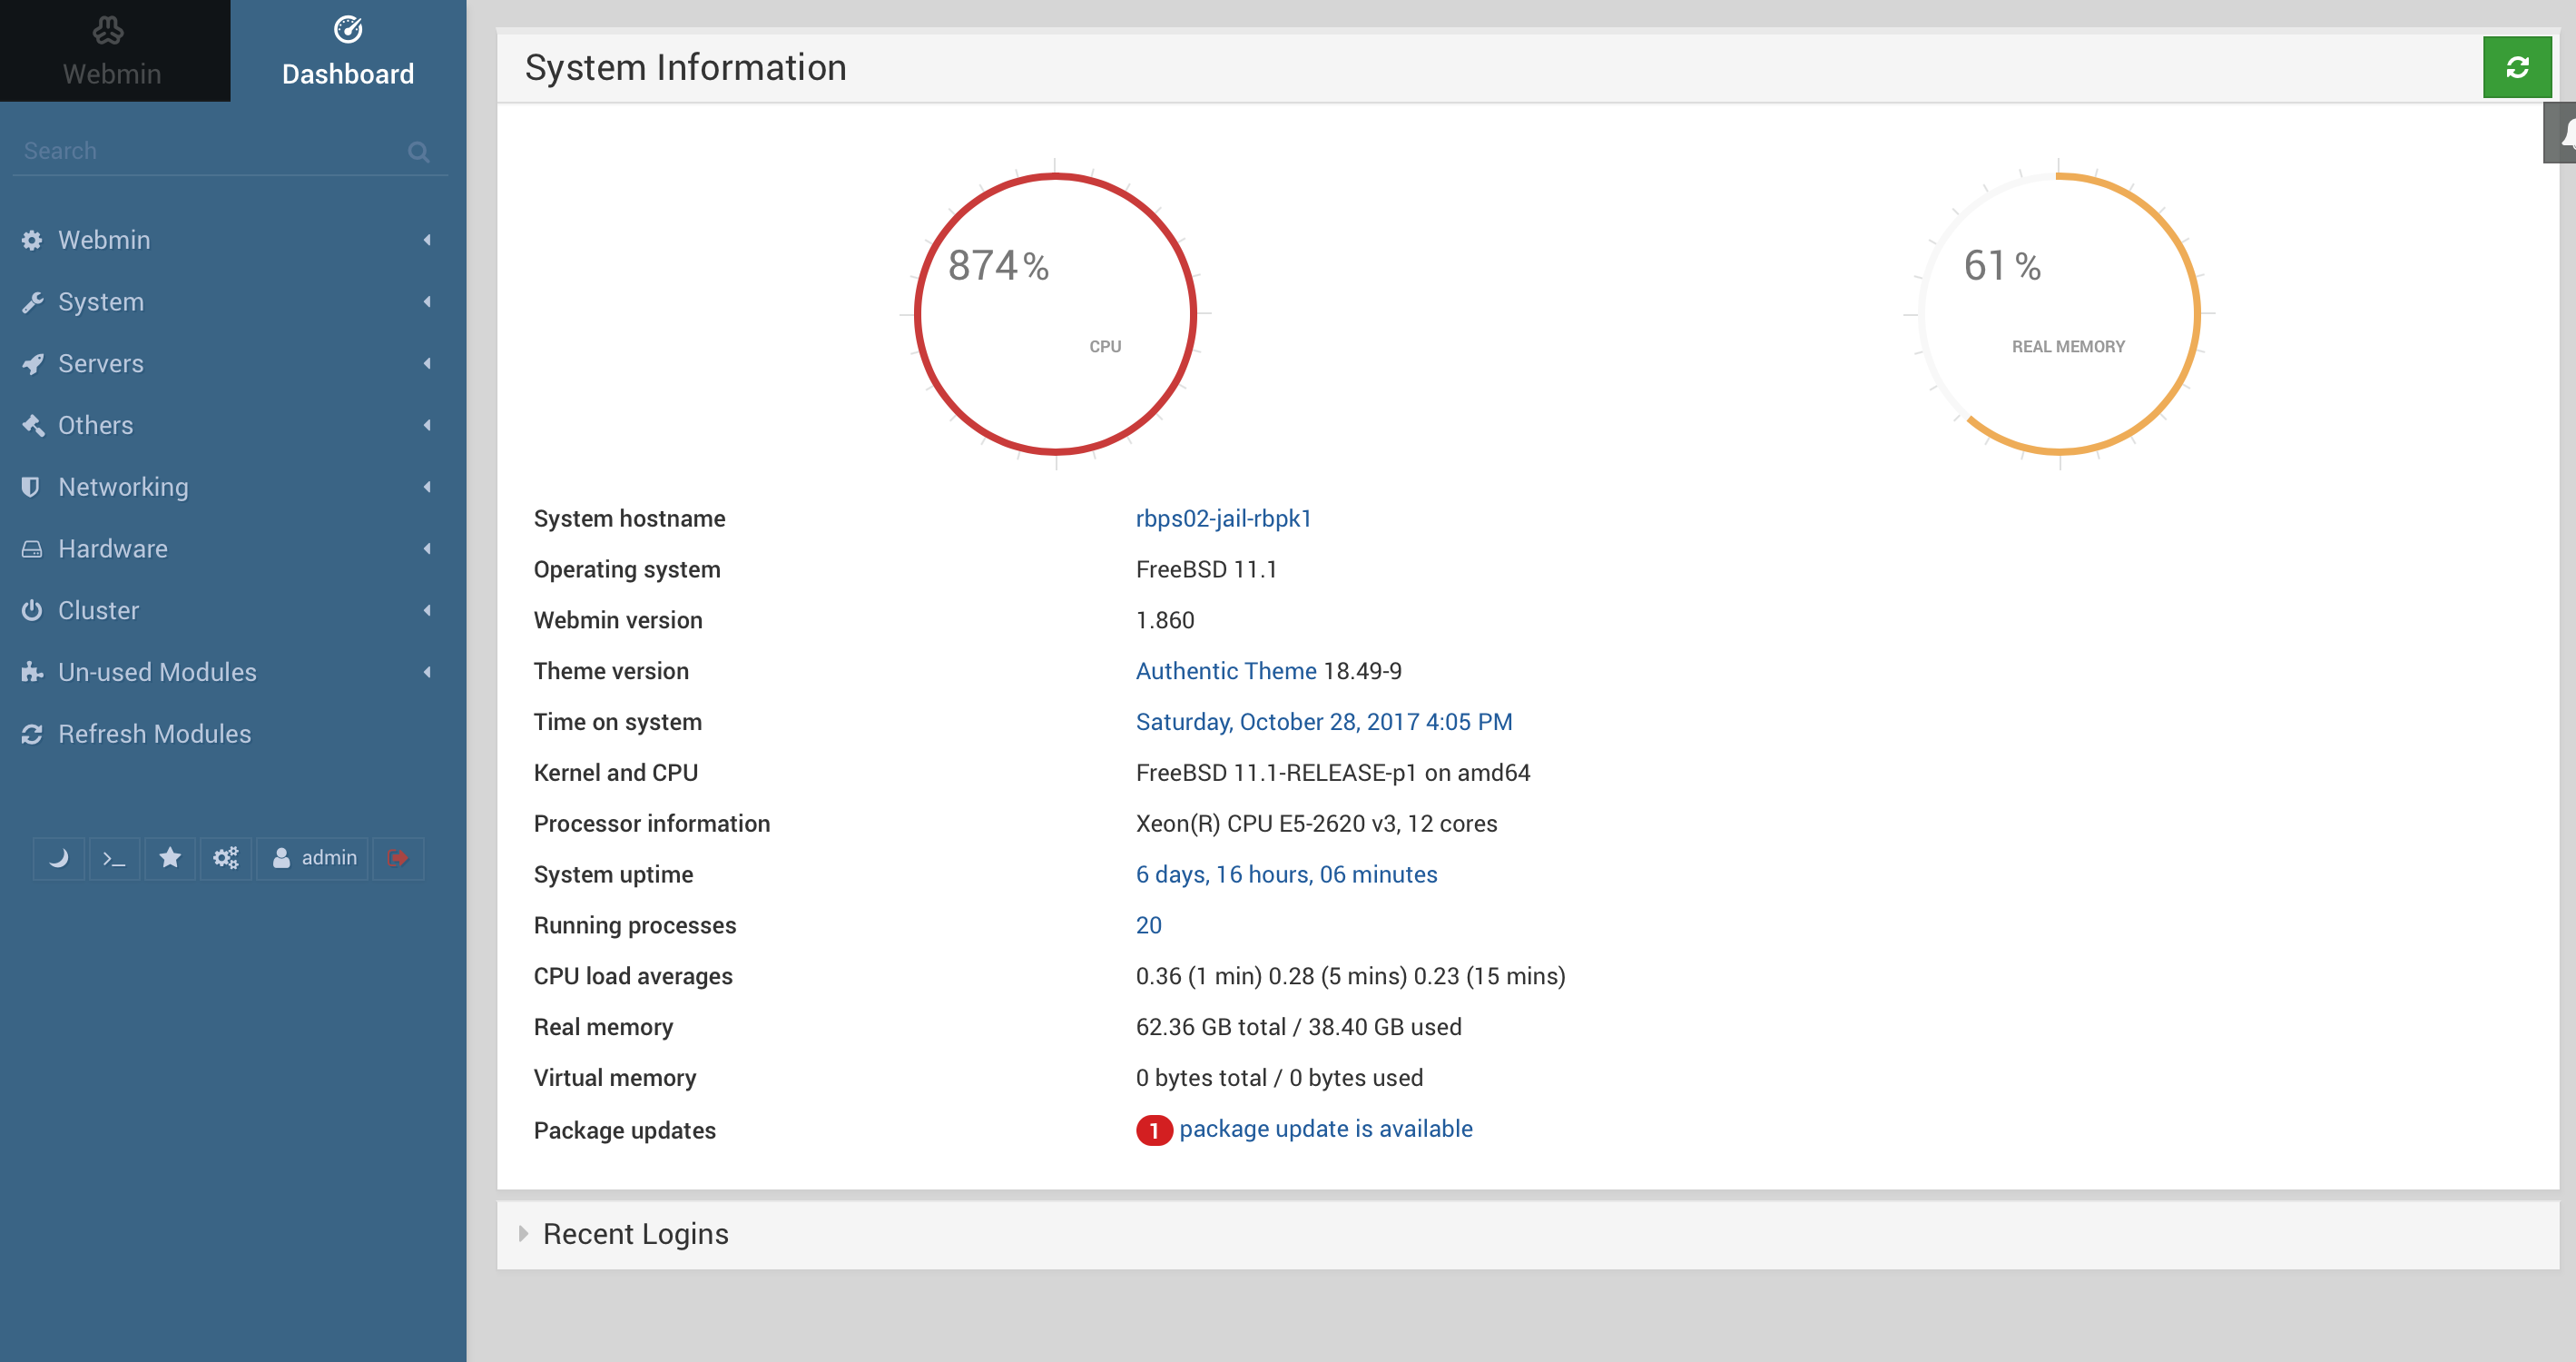Open theme configuration with the gears icon
The image size is (2576, 1362).
pyautogui.click(x=226, y=858)
